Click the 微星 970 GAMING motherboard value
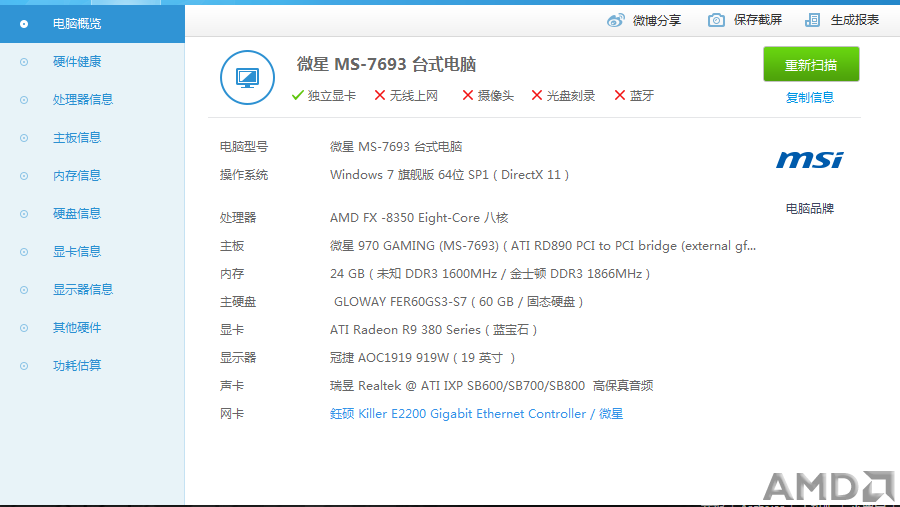The width and height of the screenshot is (900, 507). (x=543, y=246)
